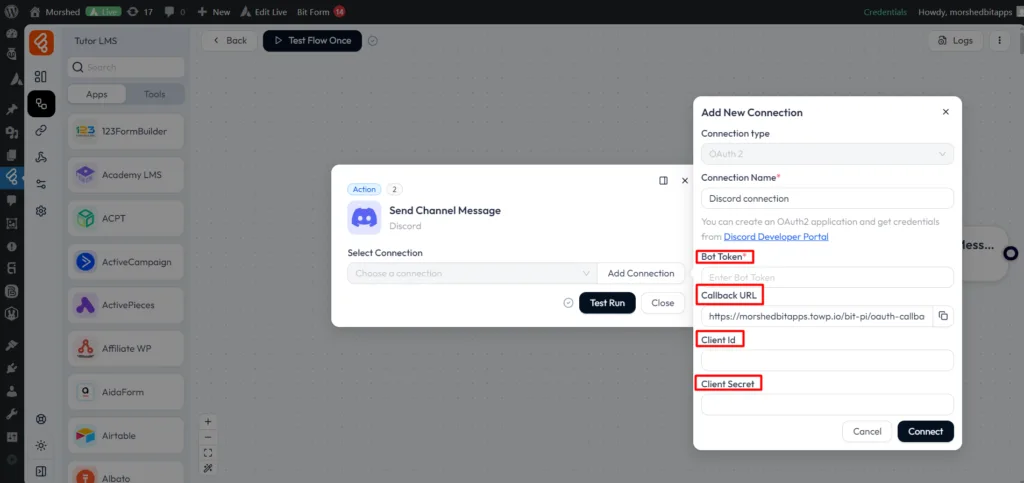The height and width of the screenshot is (483, 1024).
Task: Open the dashboard grid icon in sidebar
Action: point(40,76)
